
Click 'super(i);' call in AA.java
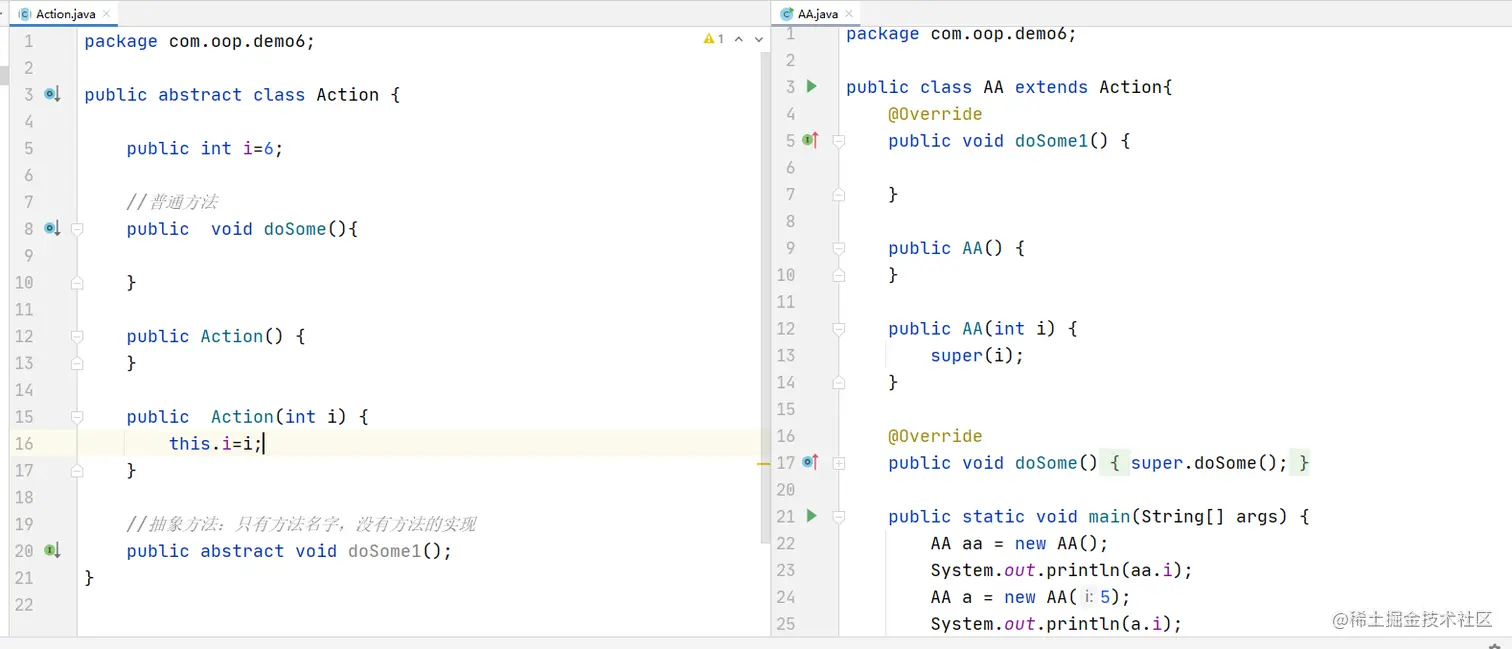click(x=977, y=355)
